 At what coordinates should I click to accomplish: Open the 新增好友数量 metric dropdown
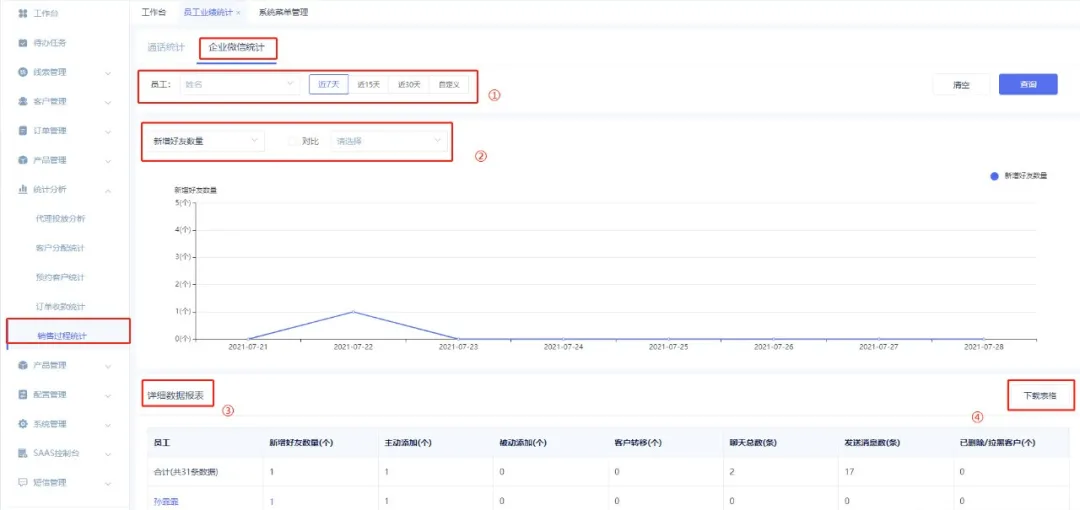click(x=204, y=141)
